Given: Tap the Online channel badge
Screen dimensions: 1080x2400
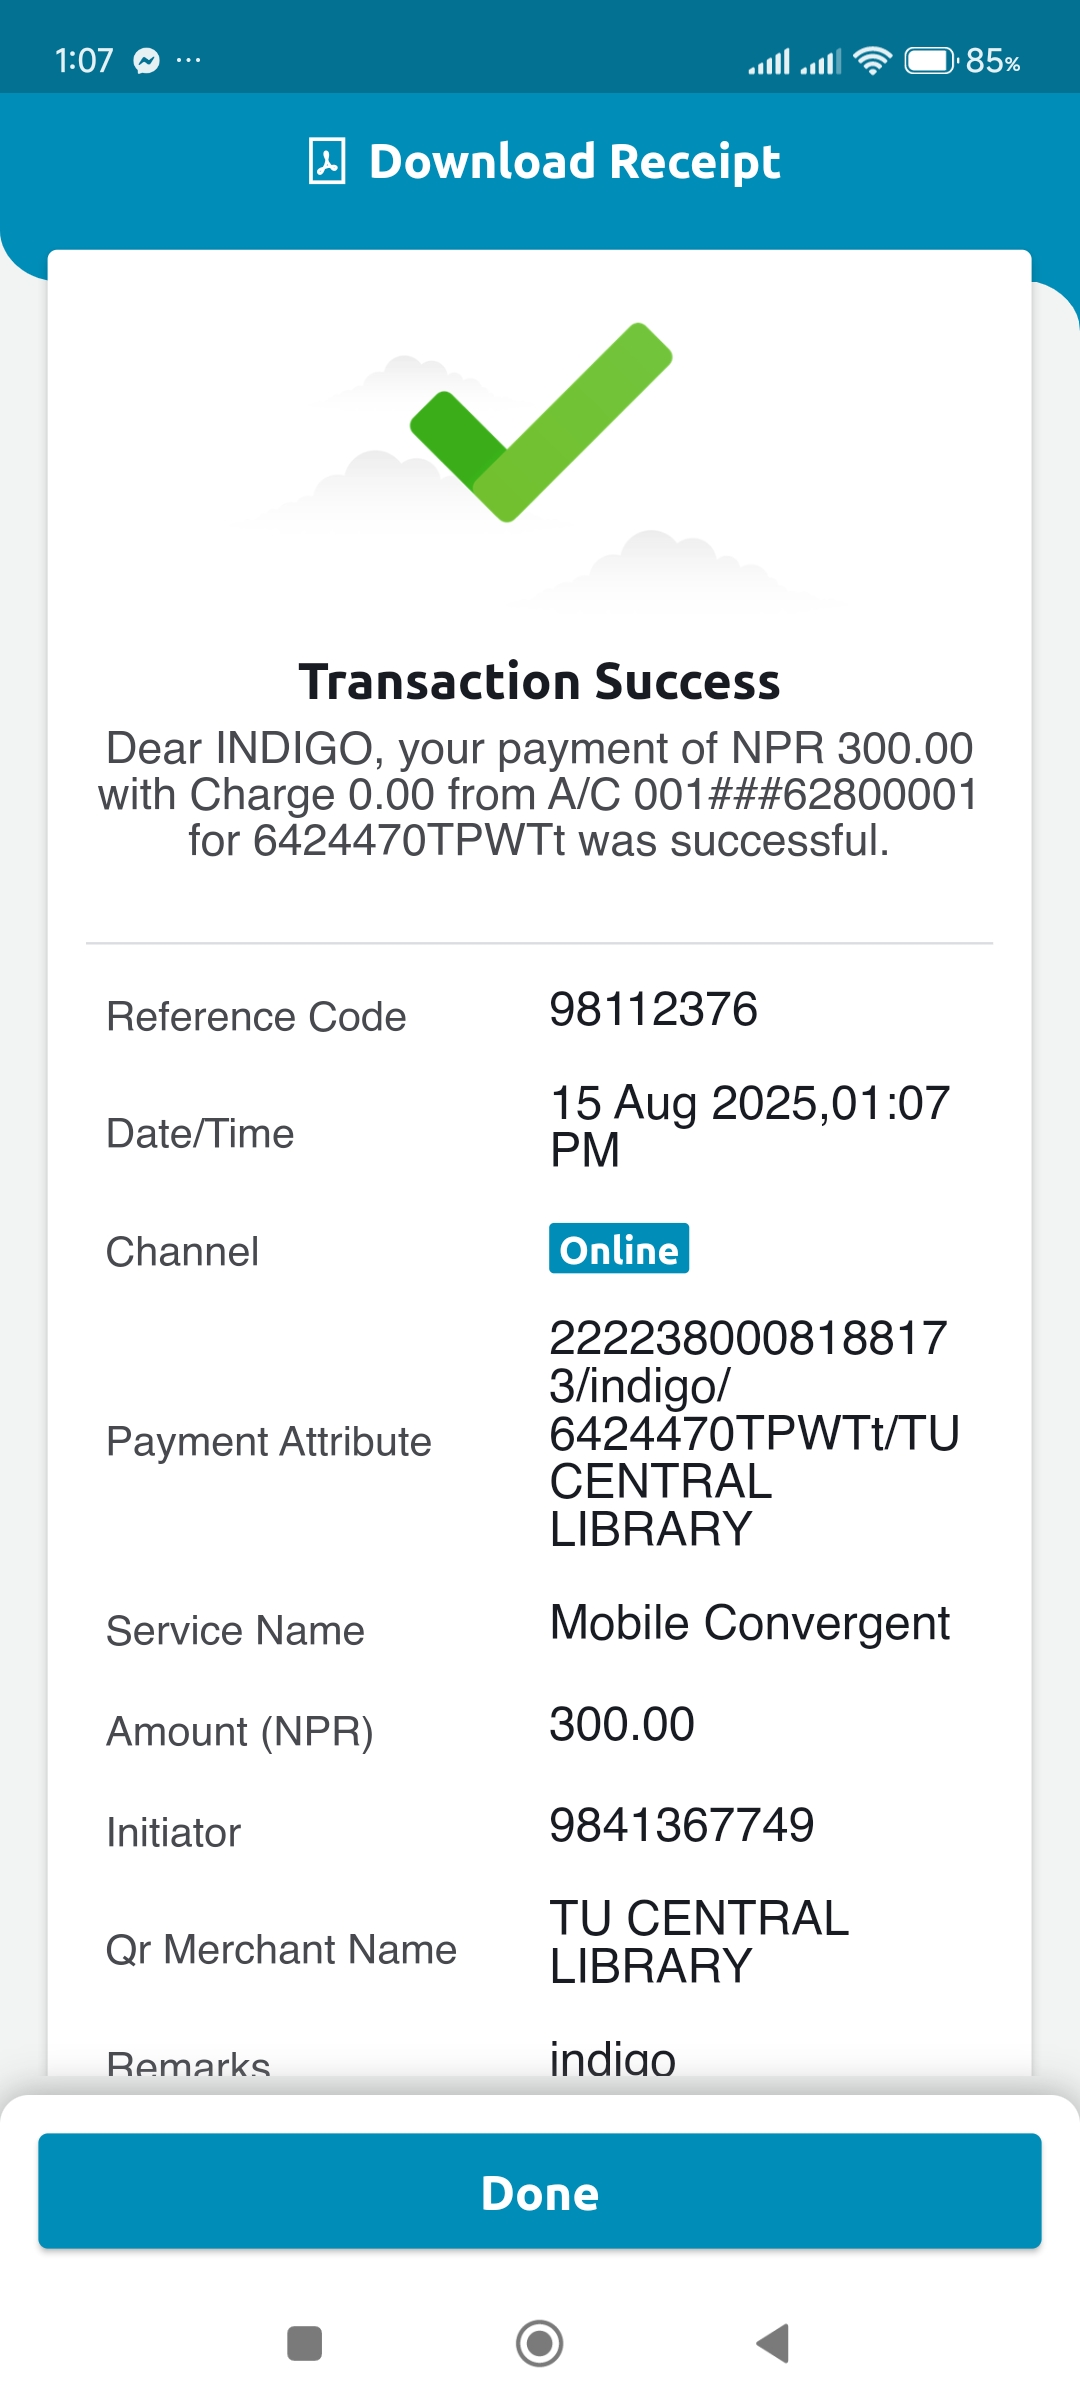Looking at the screenshot, I should point(618,1249).
